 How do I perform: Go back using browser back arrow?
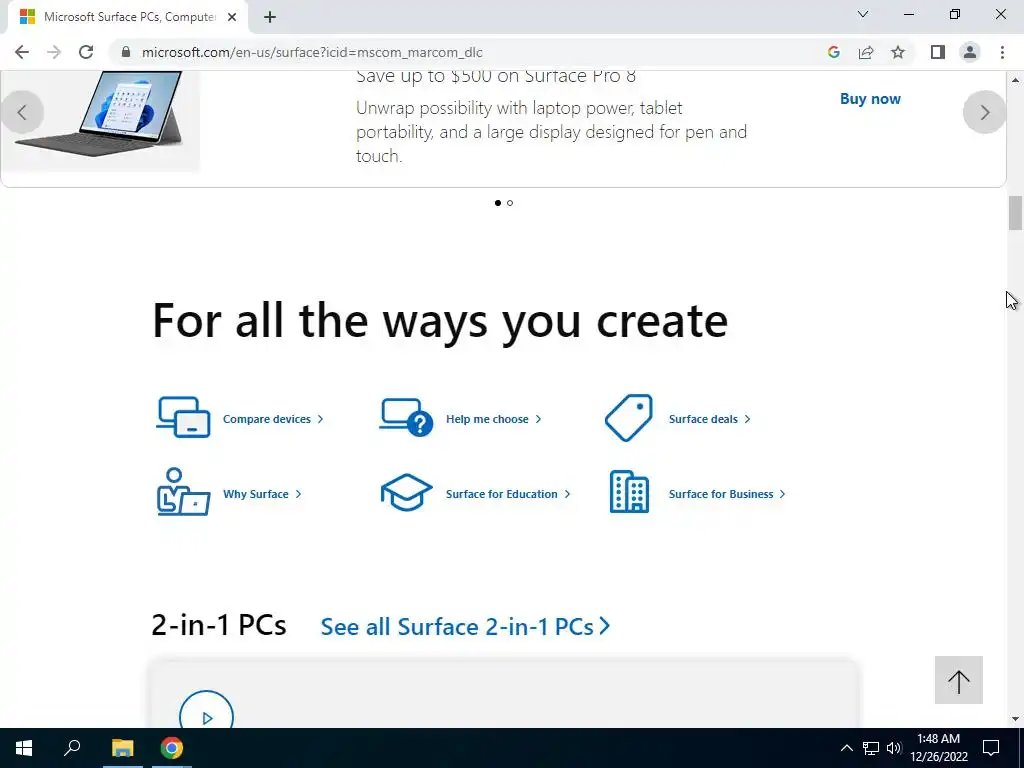22,52
